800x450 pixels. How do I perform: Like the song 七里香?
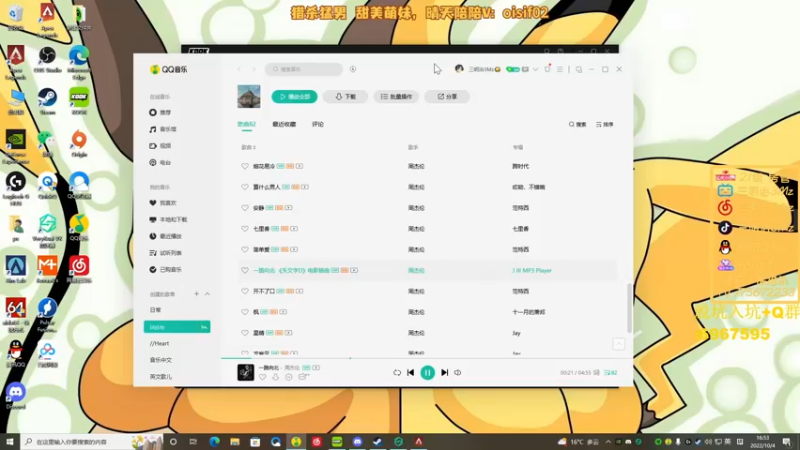pos(245,229)
